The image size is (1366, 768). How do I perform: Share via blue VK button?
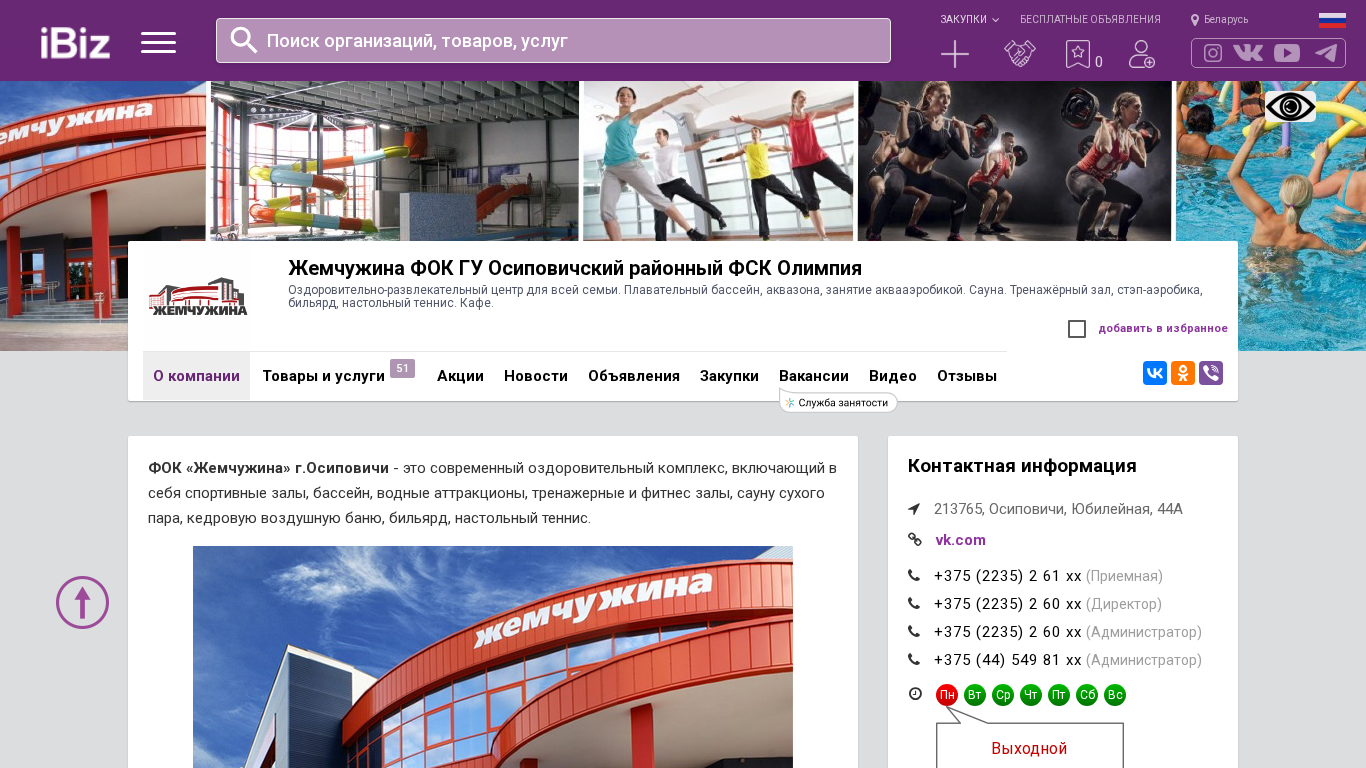(x=1155, y=373)
